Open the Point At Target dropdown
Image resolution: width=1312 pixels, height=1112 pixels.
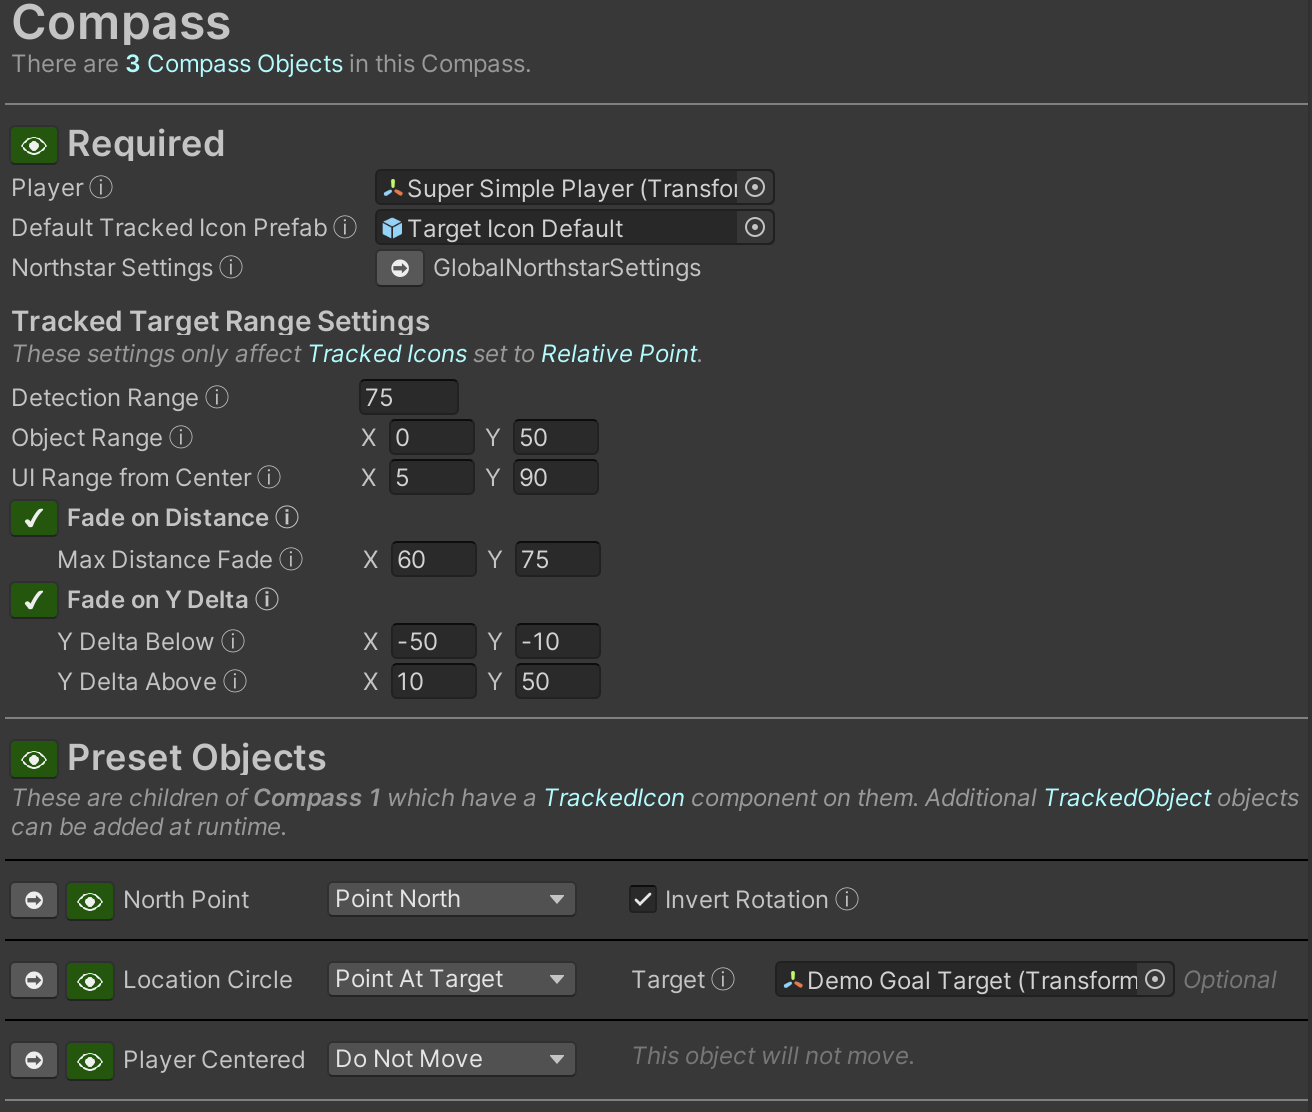coord(451,979)
